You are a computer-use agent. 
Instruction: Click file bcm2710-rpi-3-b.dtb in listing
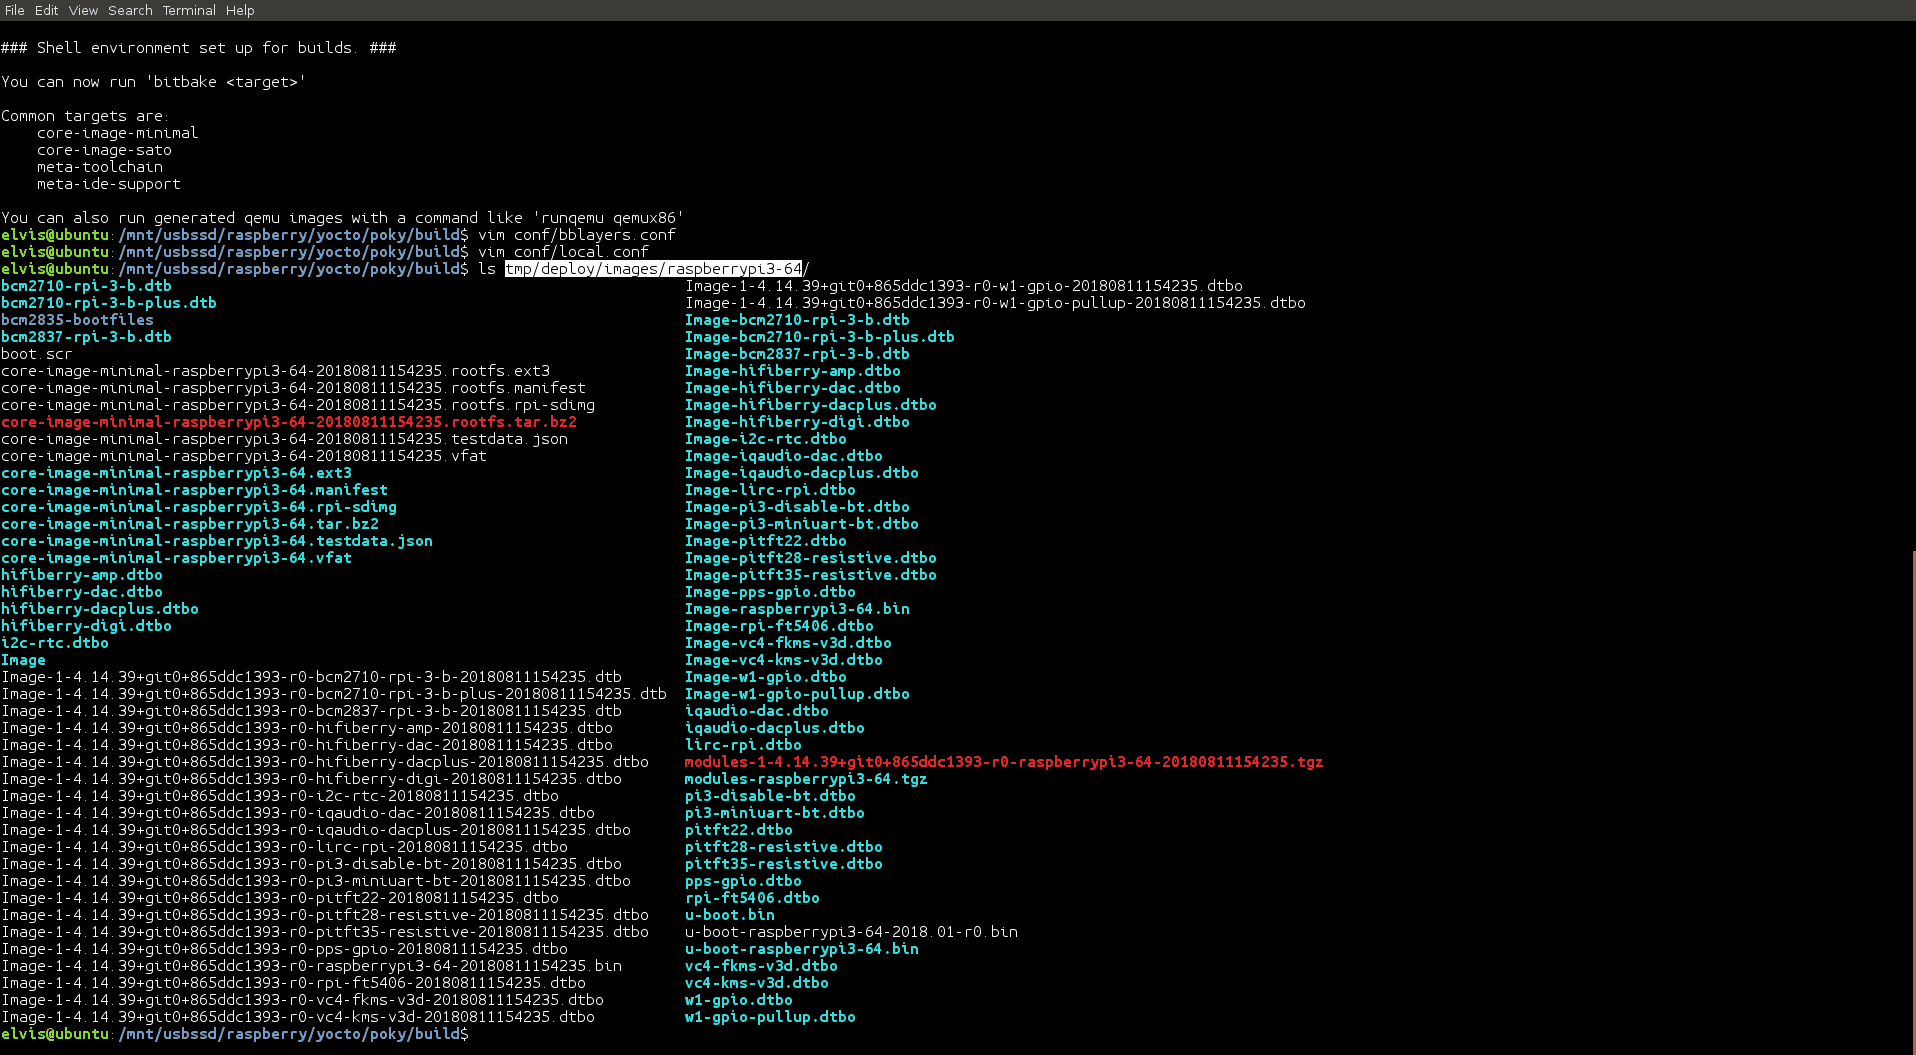(86, 286)
